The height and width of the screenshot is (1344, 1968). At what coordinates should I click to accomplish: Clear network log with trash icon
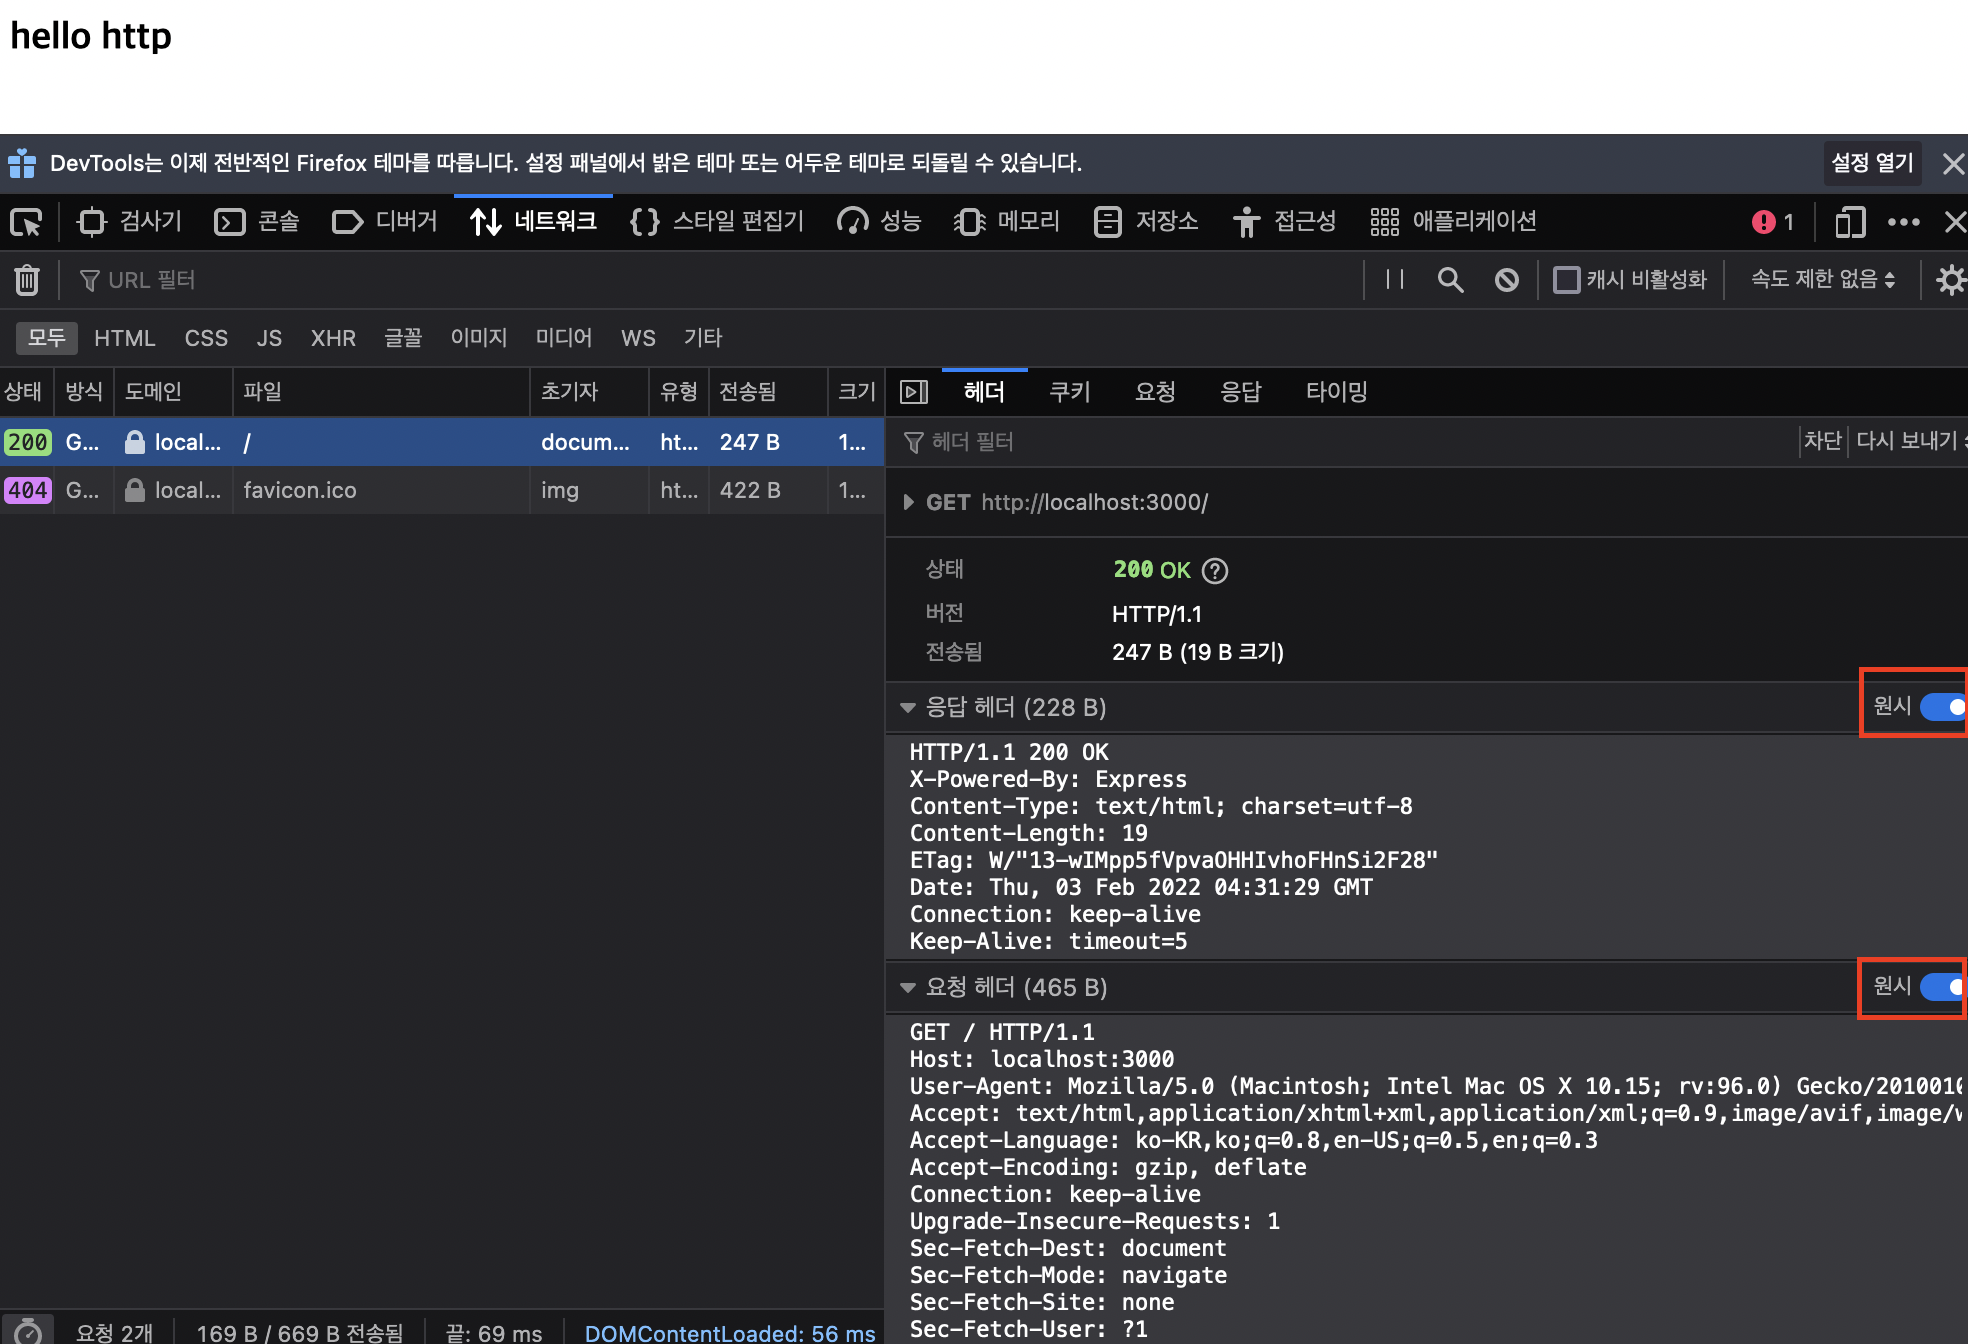tap(27, 280)
